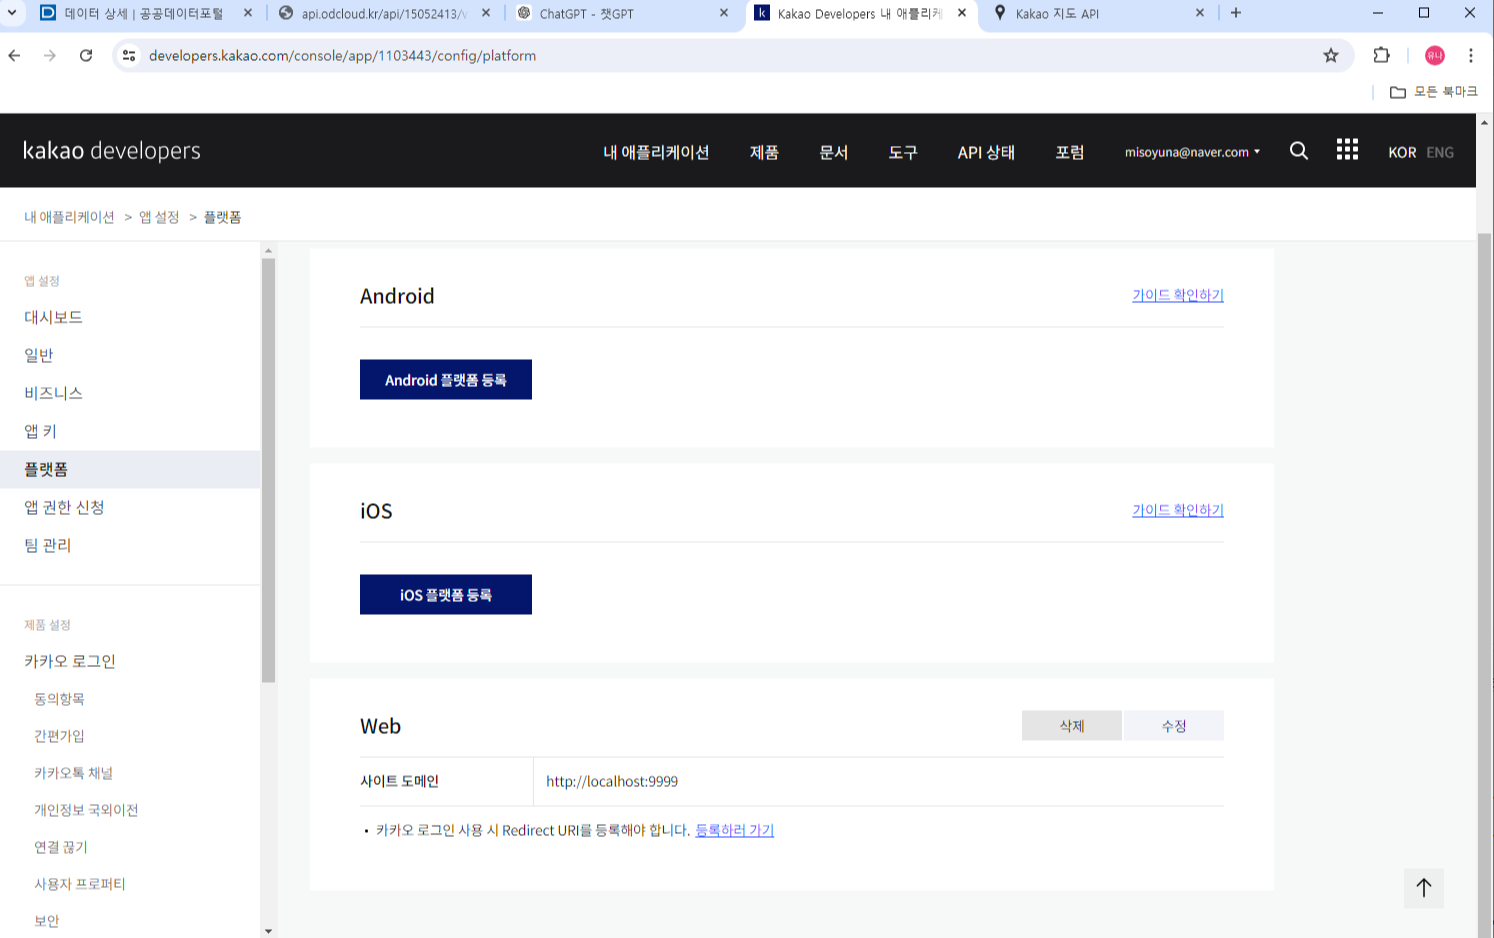Image resolution: width=1494 pixels, height=938 pixels.
Task: Open the Chrome profile avatar
Action: (x=1435, y=55)
